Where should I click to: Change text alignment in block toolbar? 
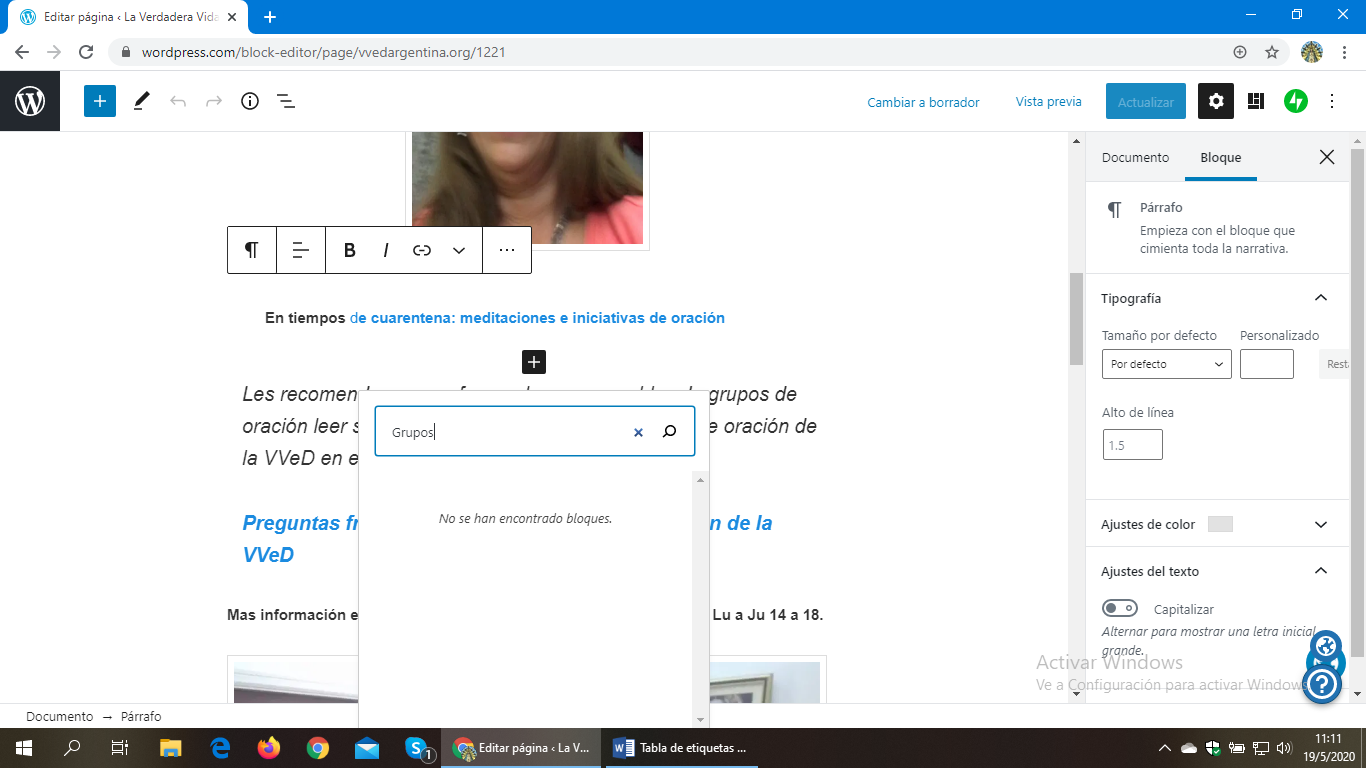(x=301, y=250)
